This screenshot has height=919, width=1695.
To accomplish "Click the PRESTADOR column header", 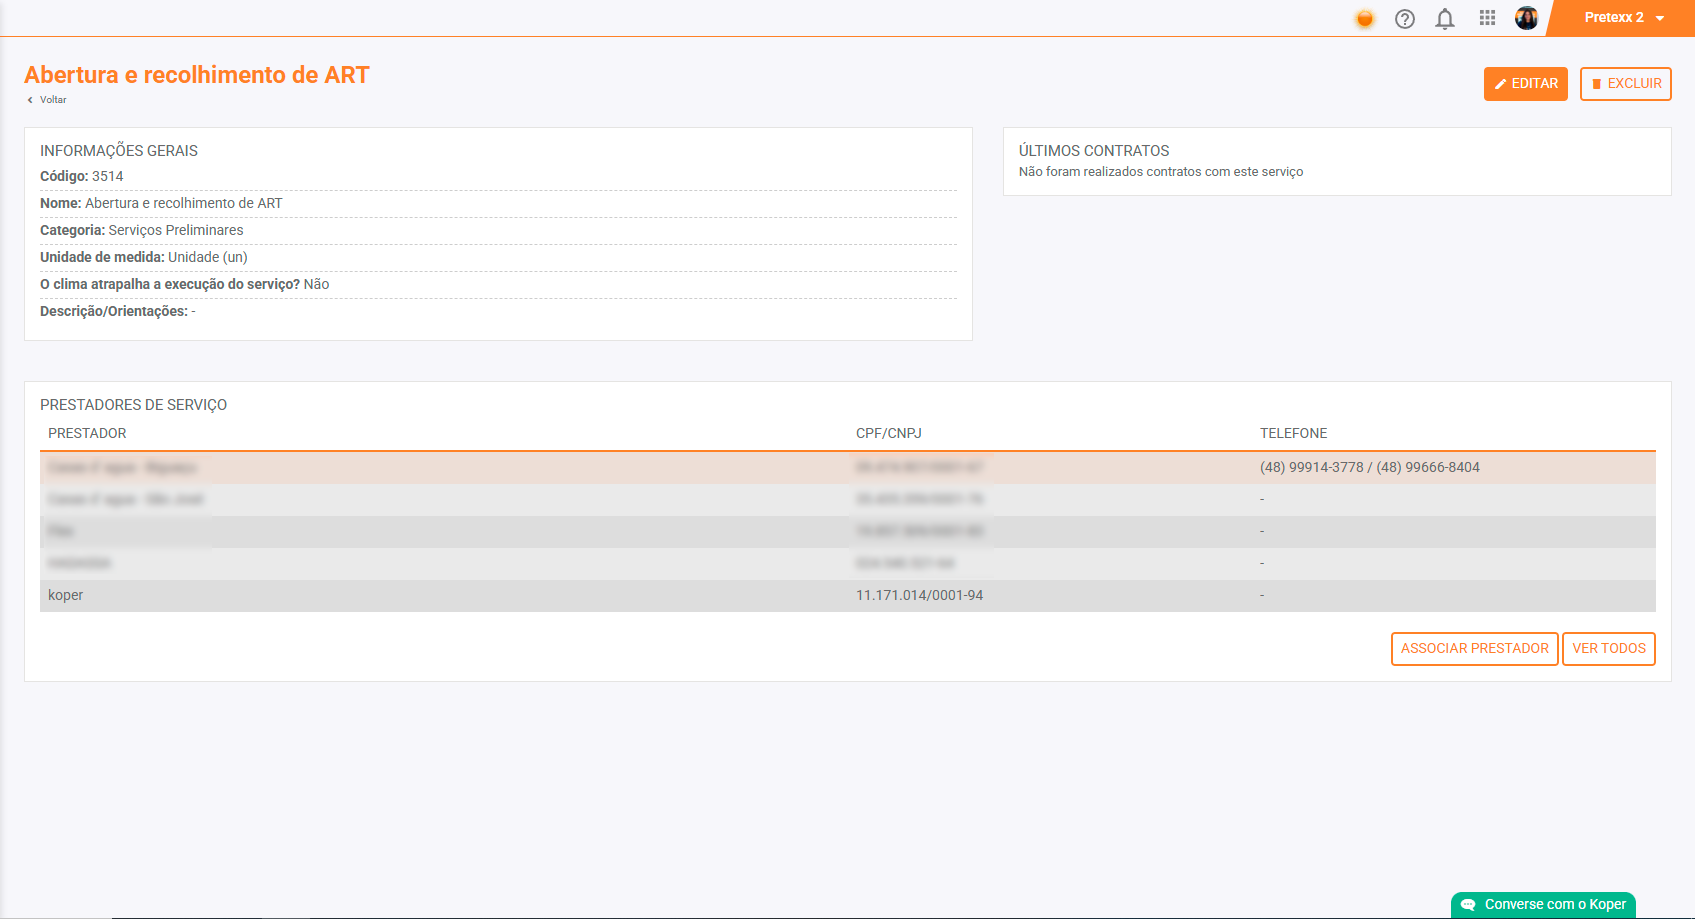I will click(x=87, y=434).
